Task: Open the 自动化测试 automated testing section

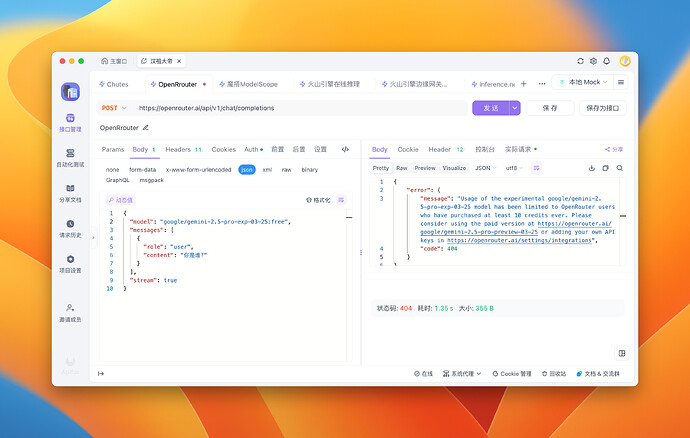Action: [70, 158]
